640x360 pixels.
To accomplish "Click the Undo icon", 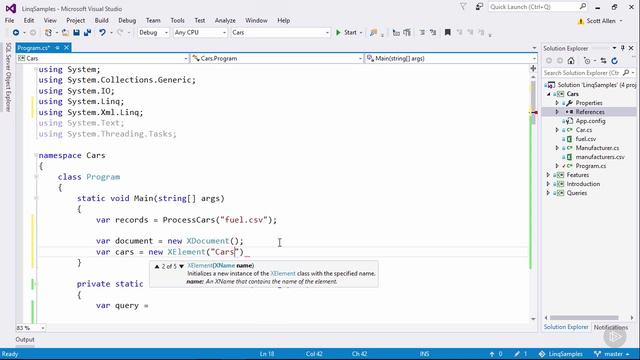I will pyautogui.click(x=102, y=33).
